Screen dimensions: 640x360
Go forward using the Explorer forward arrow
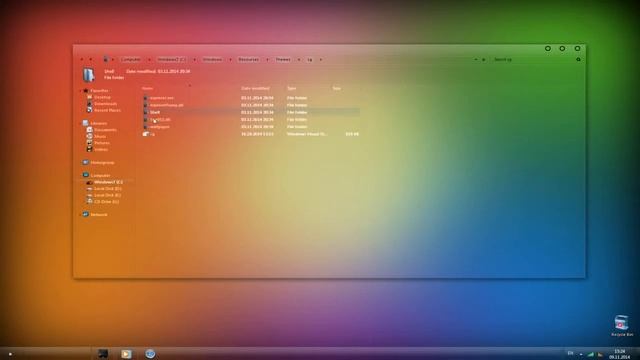coord(90,60)
